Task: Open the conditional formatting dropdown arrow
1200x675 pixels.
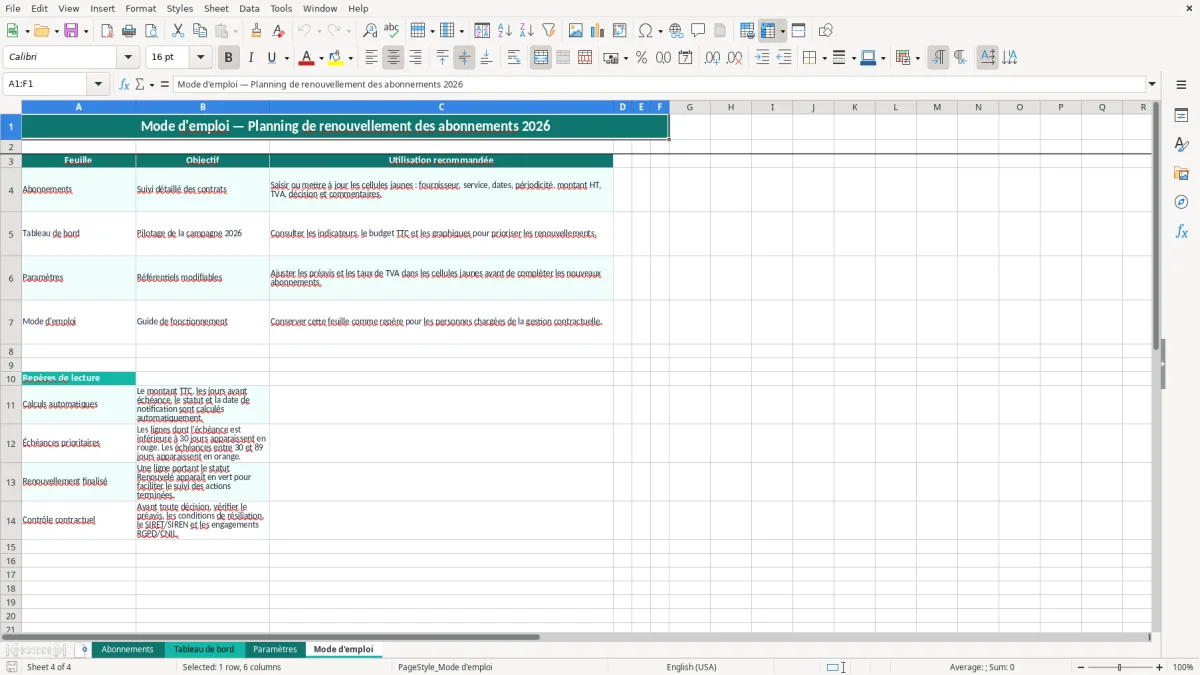Action: (x=917, y=58)
